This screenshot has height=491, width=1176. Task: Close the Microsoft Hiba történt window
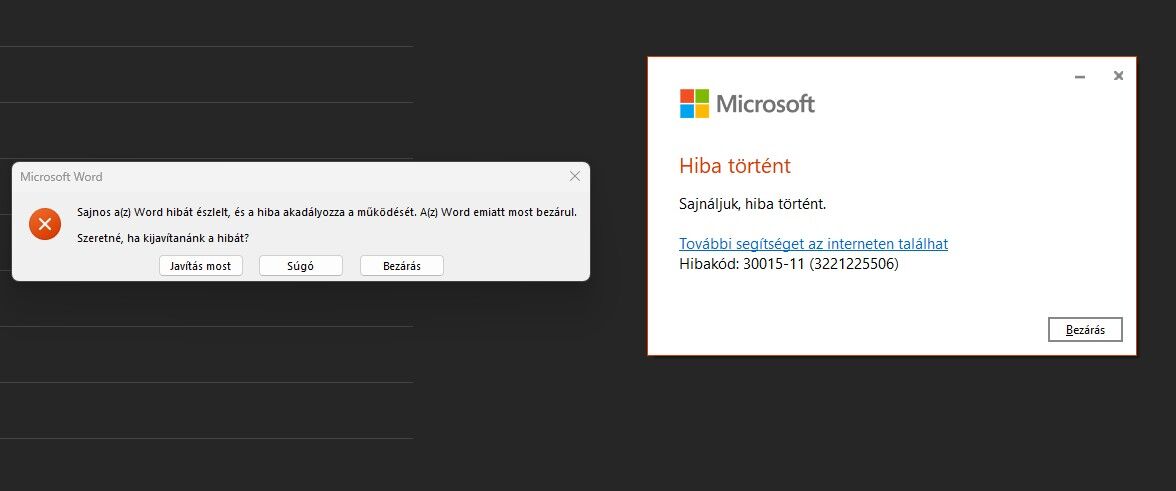click(x=1118, y=76)
